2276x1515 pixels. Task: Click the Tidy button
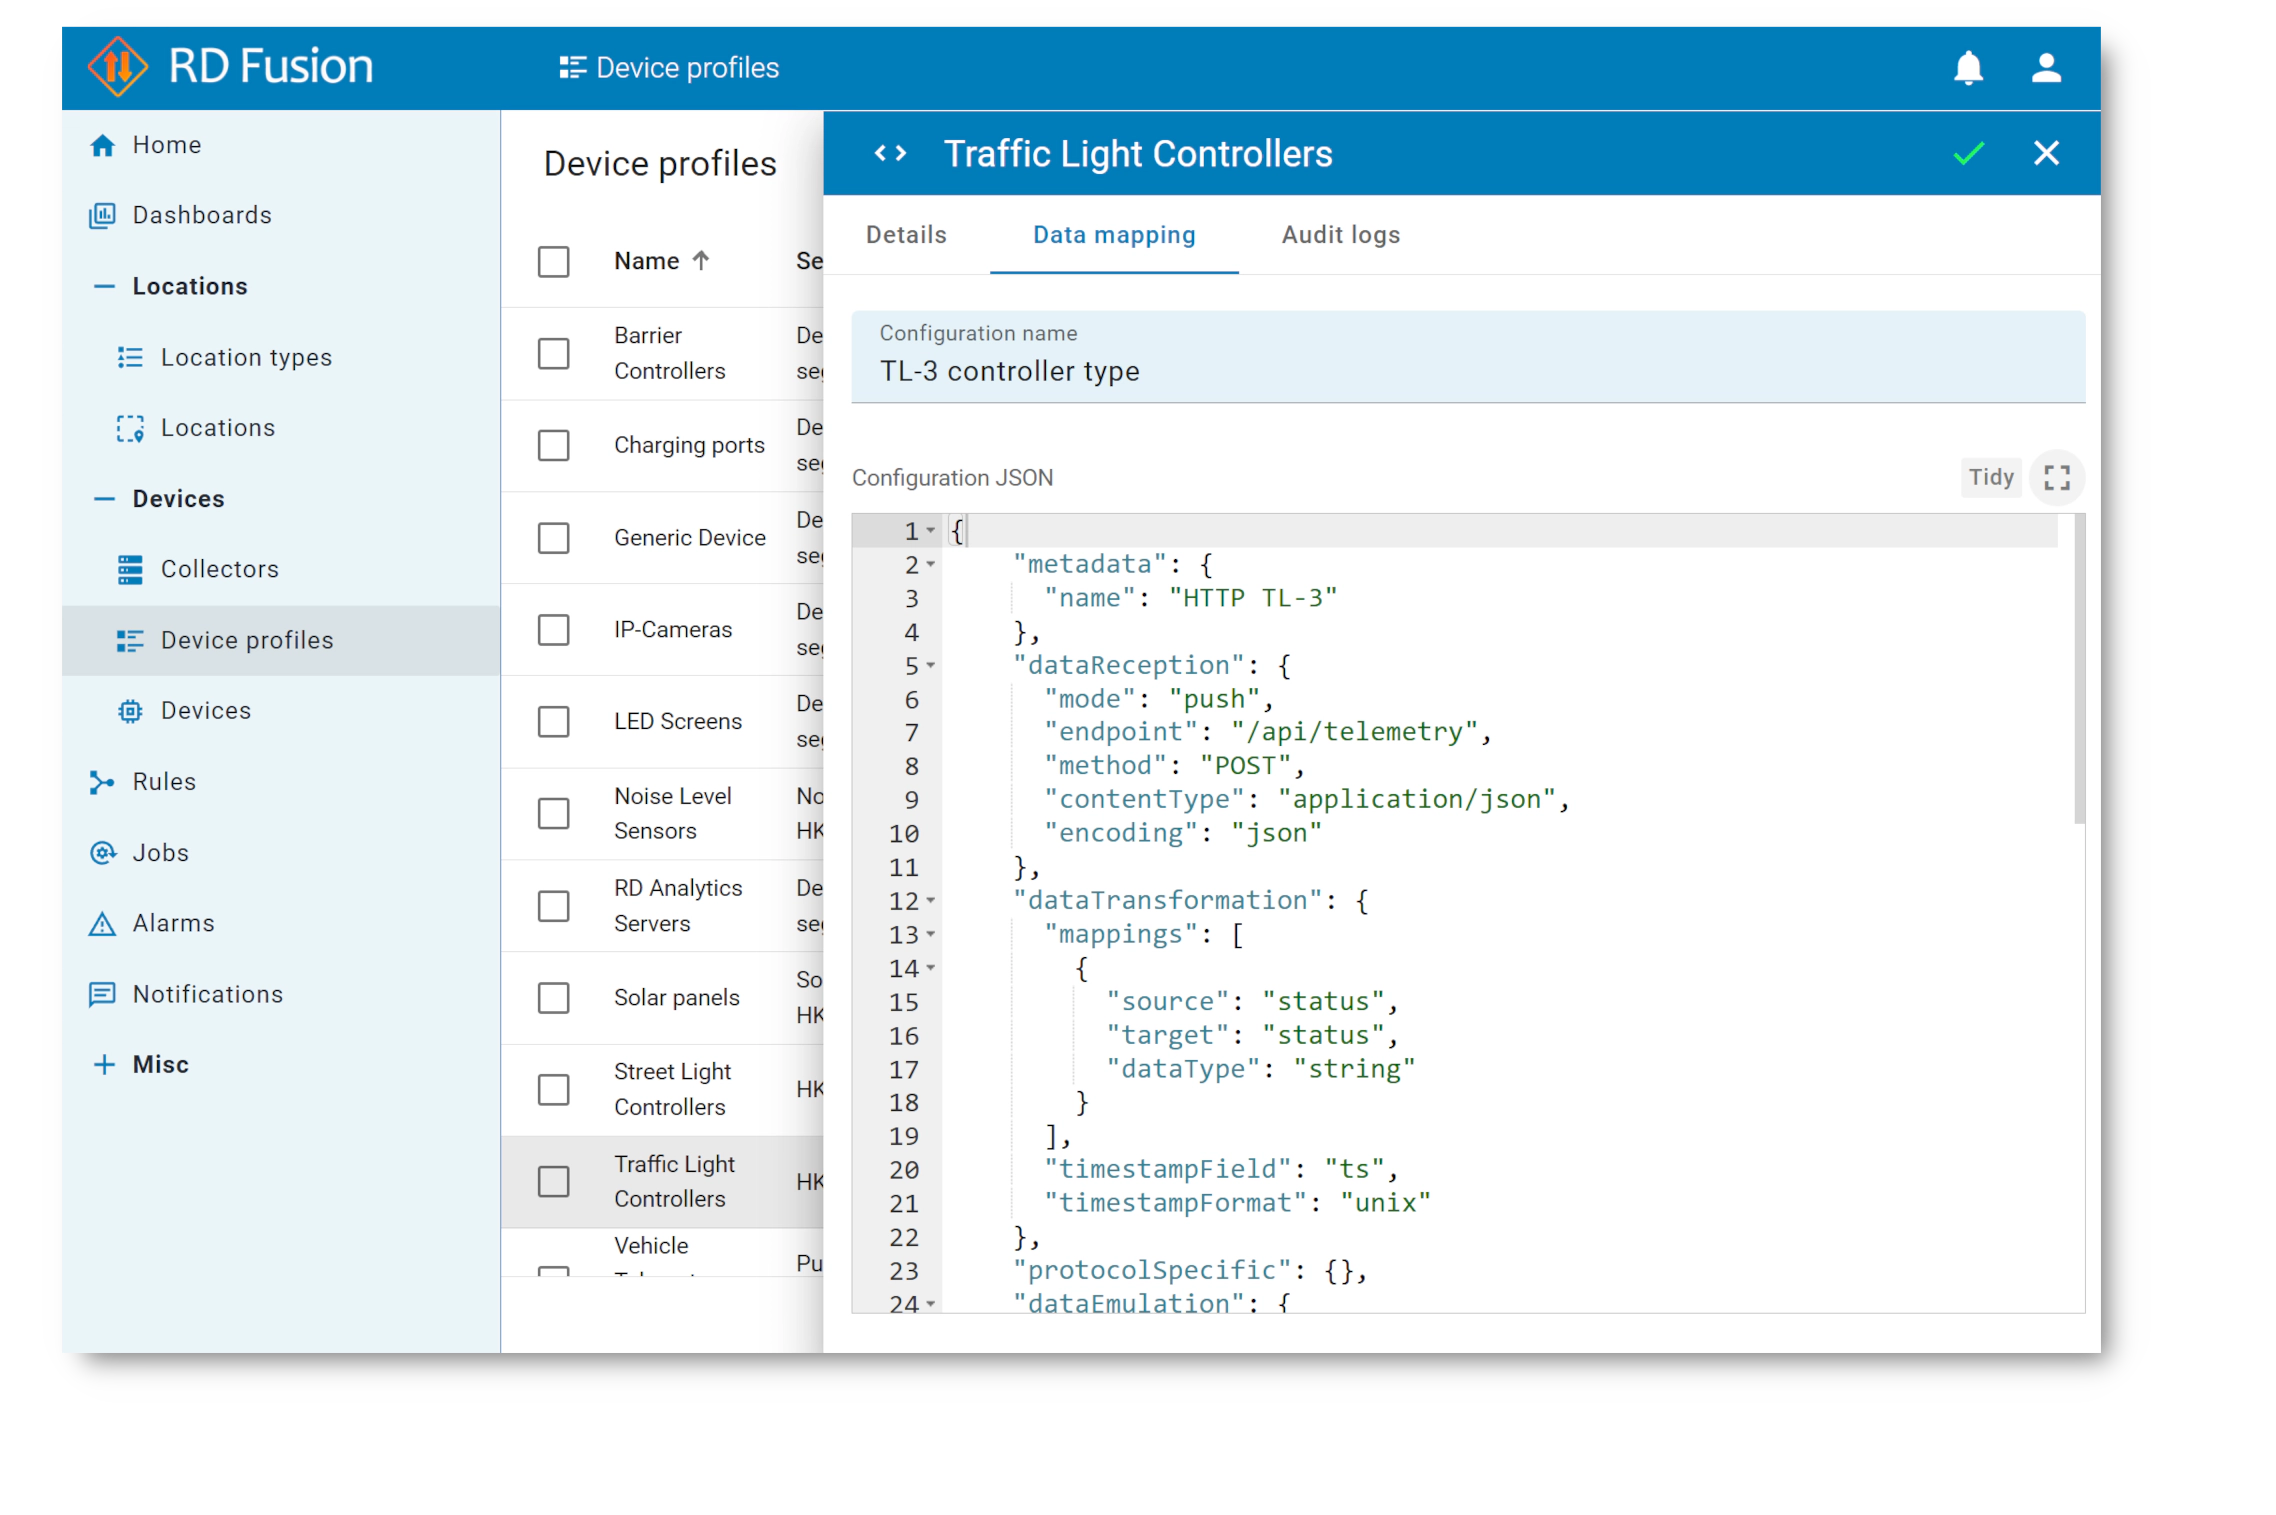tap(1990, 478)
